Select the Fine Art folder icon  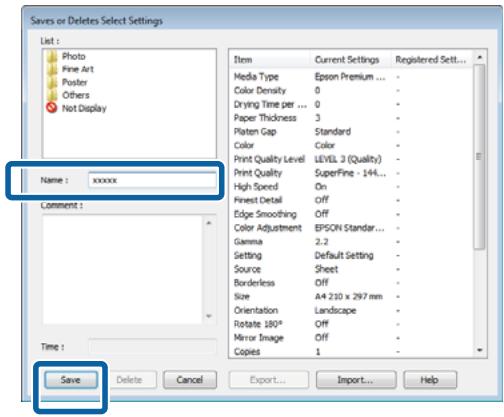pyautogui.click(x=52, y=69)
